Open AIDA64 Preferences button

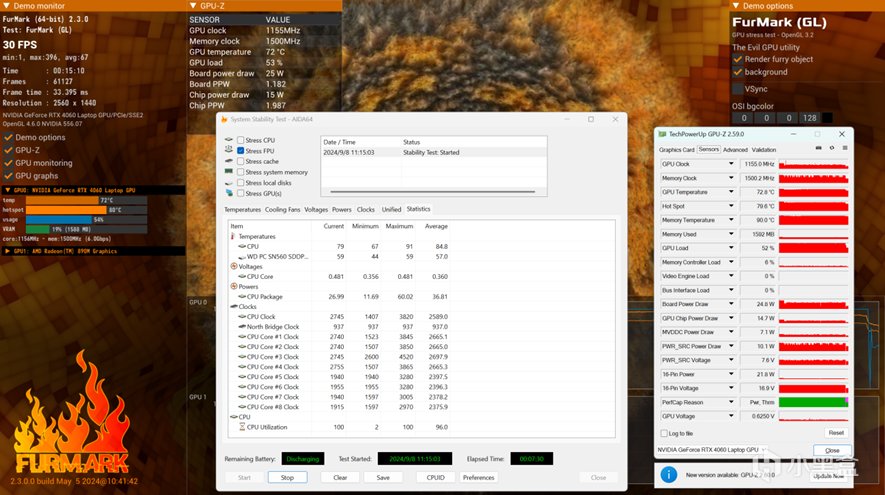tap(479, 478)
